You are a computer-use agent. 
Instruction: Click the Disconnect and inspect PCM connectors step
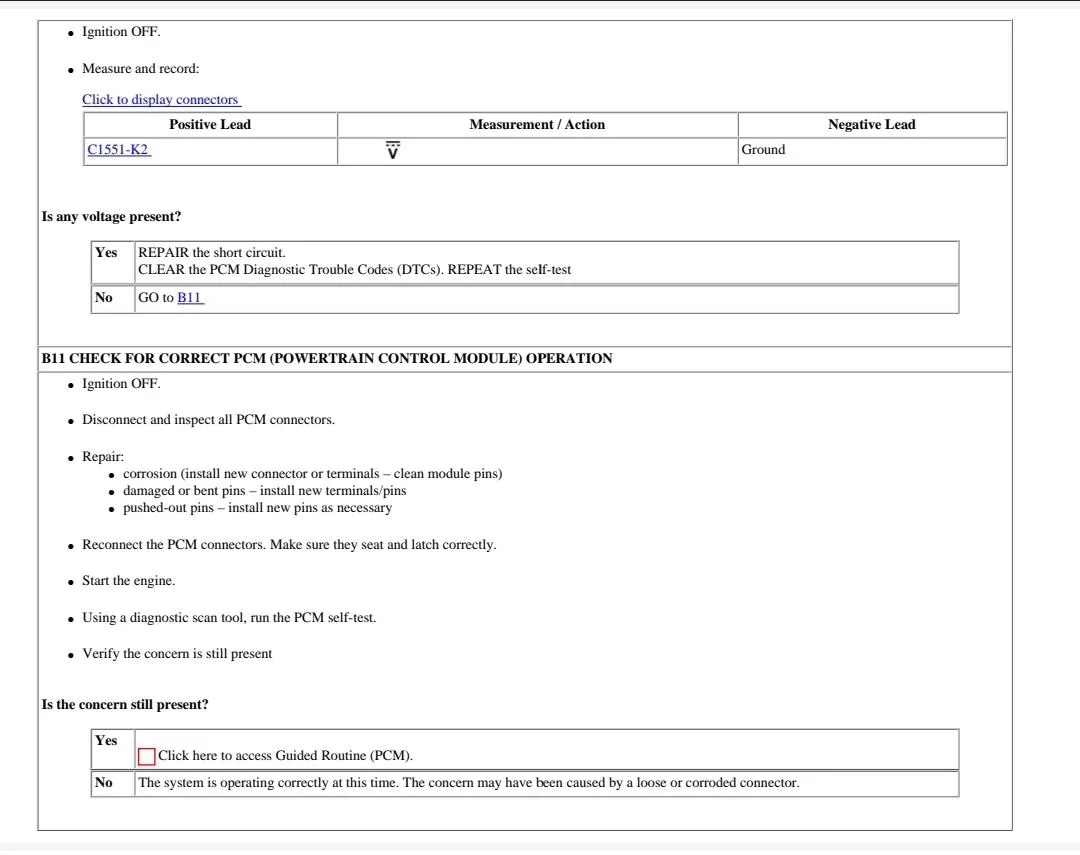click(x=208, y=420)
